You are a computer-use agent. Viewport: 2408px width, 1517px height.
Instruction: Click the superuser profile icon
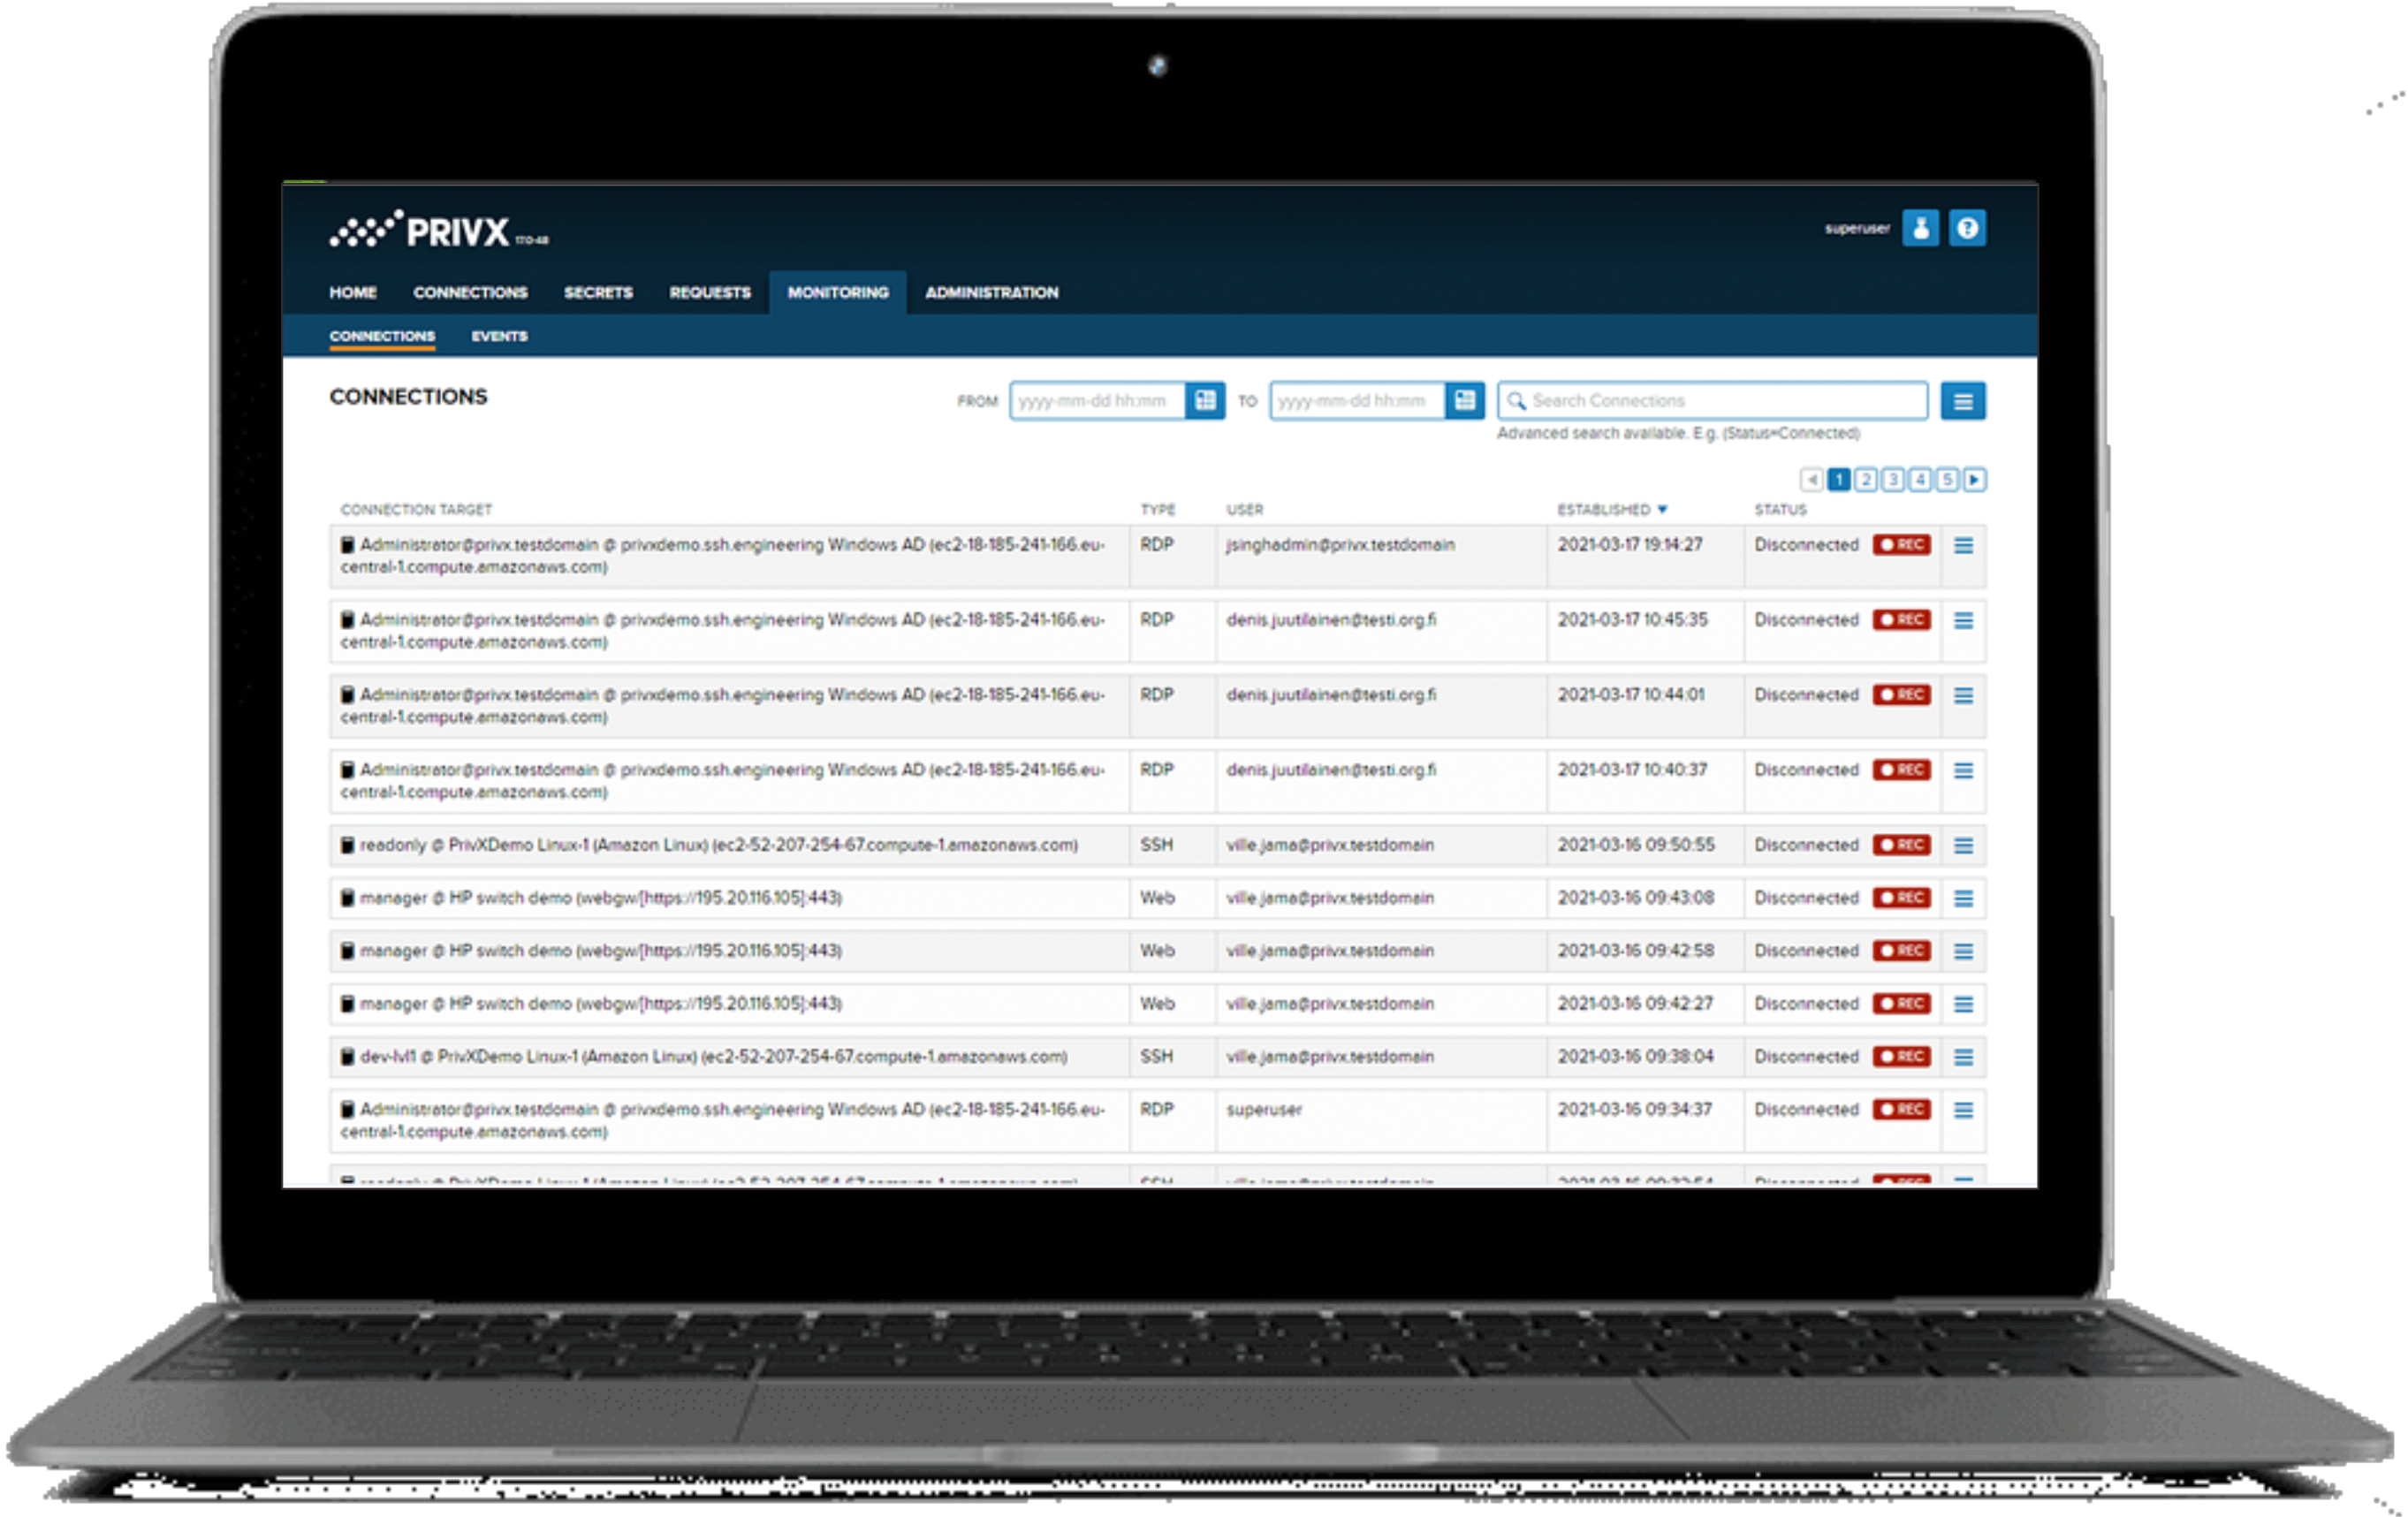1919,228
